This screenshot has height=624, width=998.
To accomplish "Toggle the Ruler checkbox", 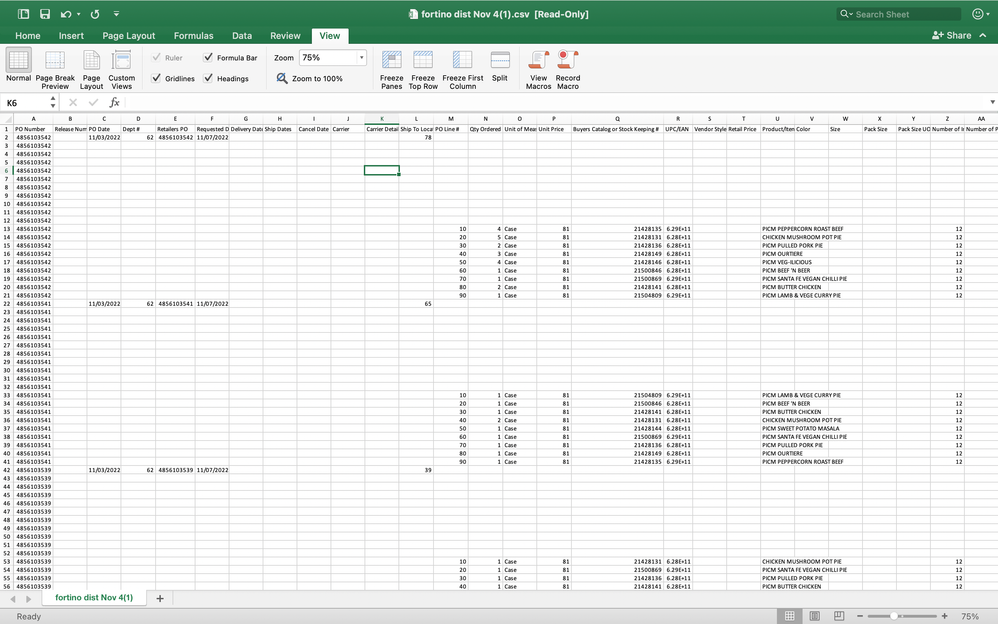I will (157, 57).
